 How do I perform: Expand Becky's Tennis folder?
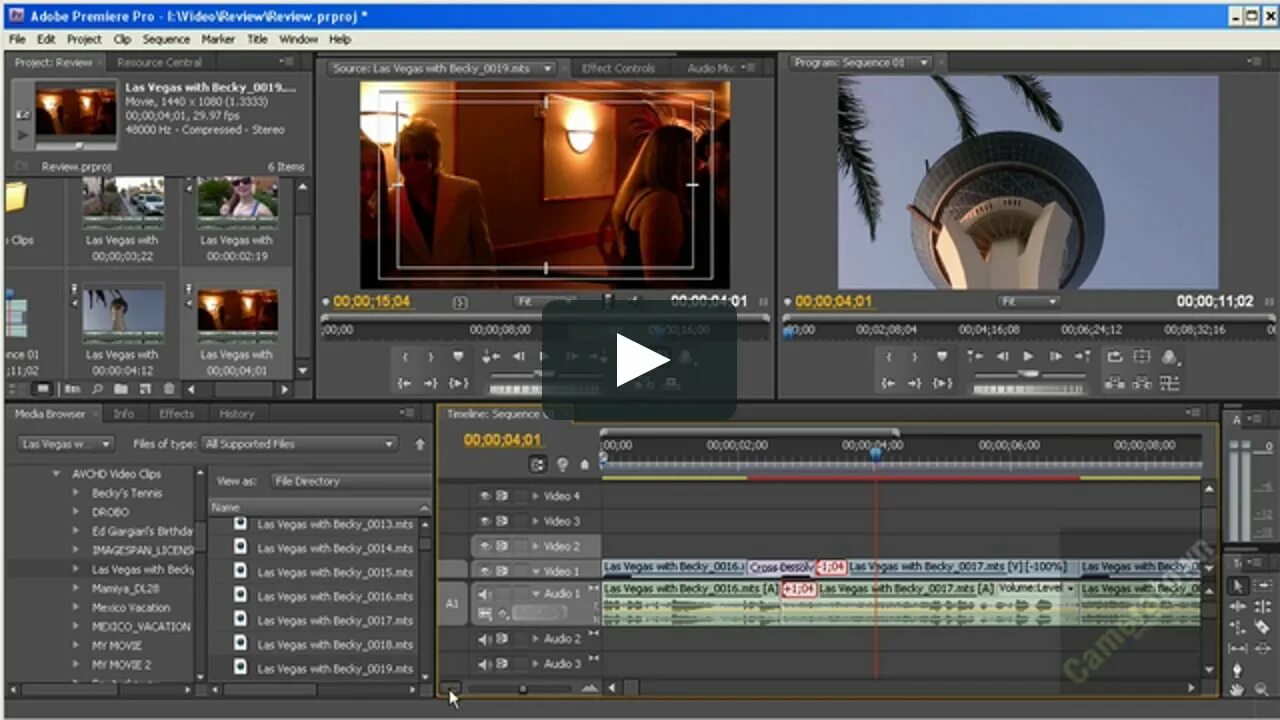coord(76,493)
